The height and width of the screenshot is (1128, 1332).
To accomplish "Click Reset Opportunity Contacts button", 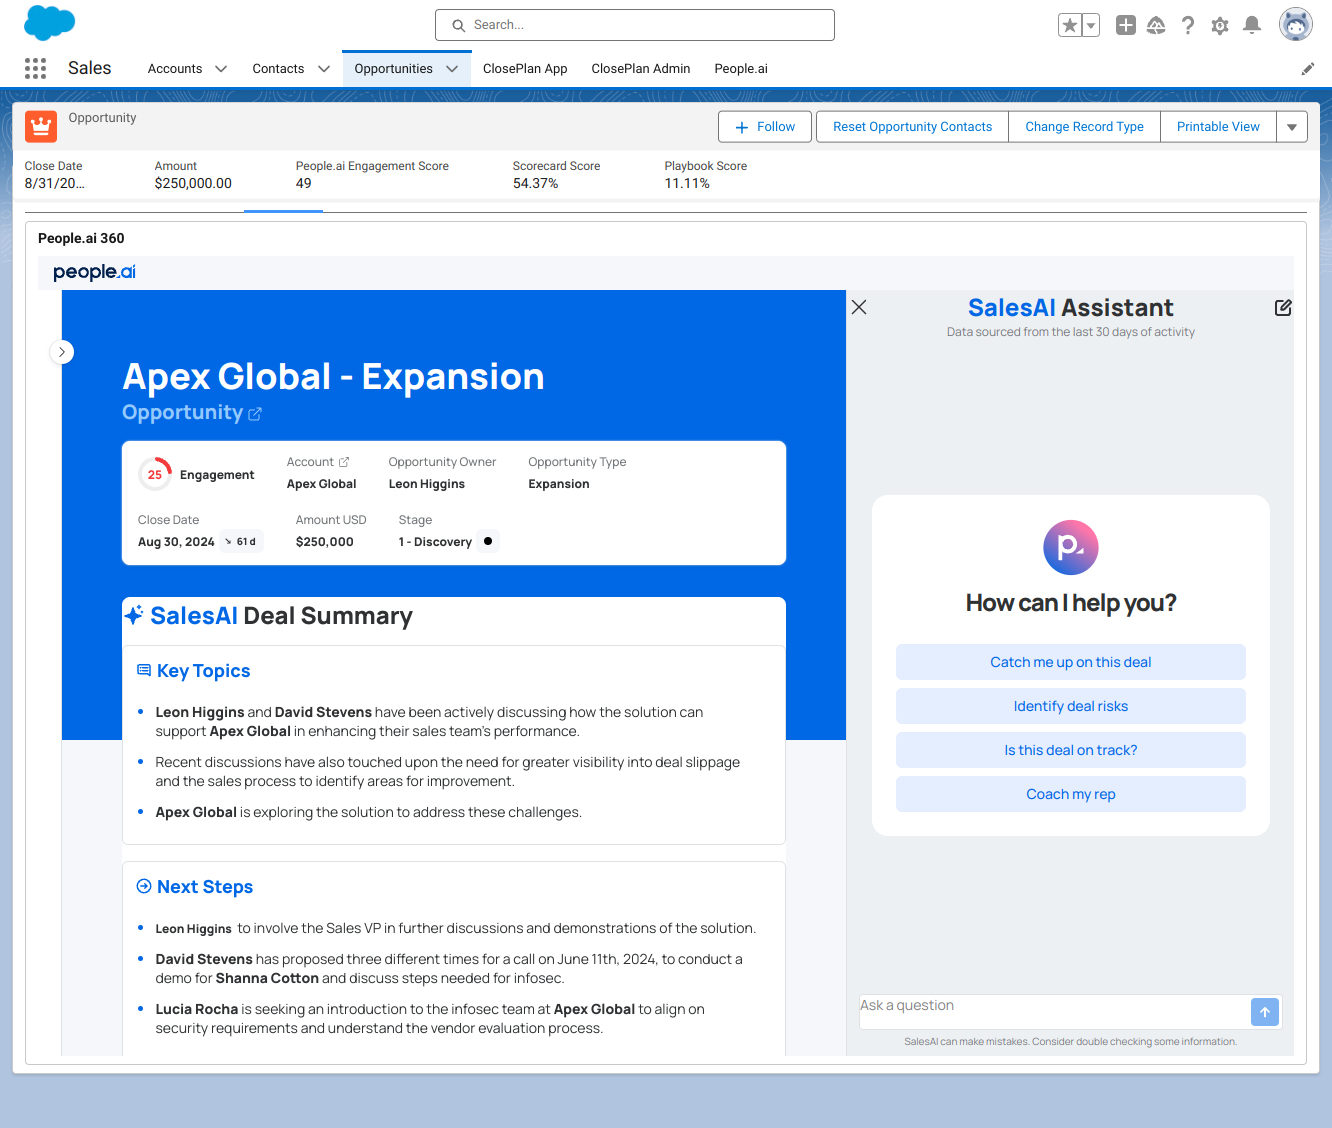I will pos(912,127).
